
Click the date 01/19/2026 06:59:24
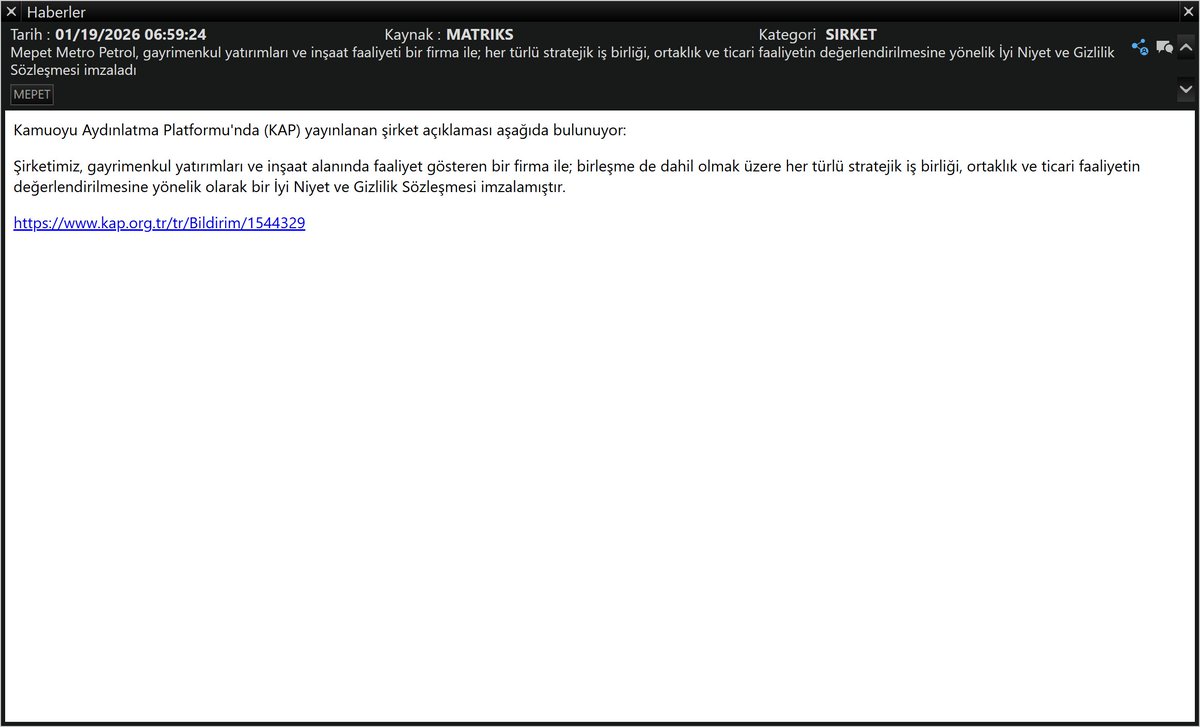pyautogui.click(x=131, y=35)
